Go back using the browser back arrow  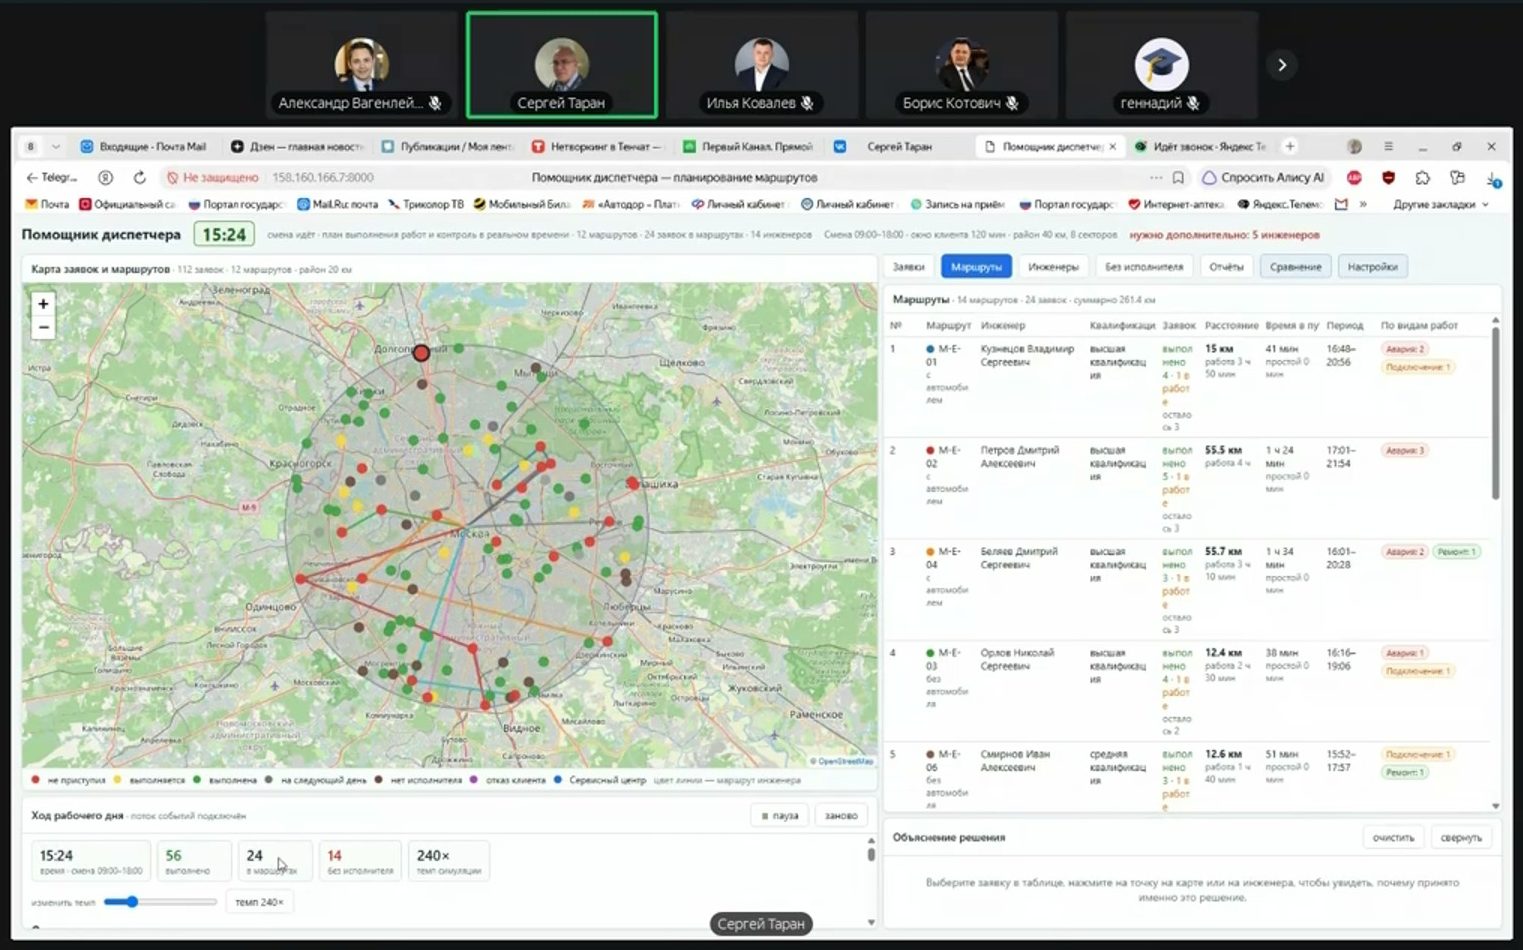(x=32, y=178)
